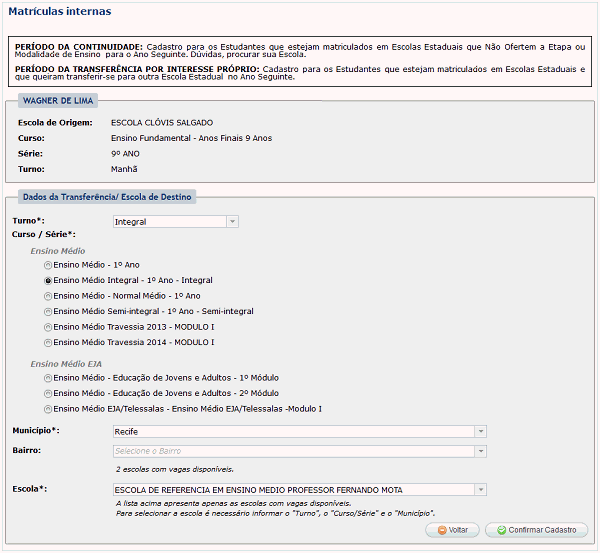The image size is (600, 553).
Task: Click the Matrículas internas page title
Action: click(x=60, y=12)
